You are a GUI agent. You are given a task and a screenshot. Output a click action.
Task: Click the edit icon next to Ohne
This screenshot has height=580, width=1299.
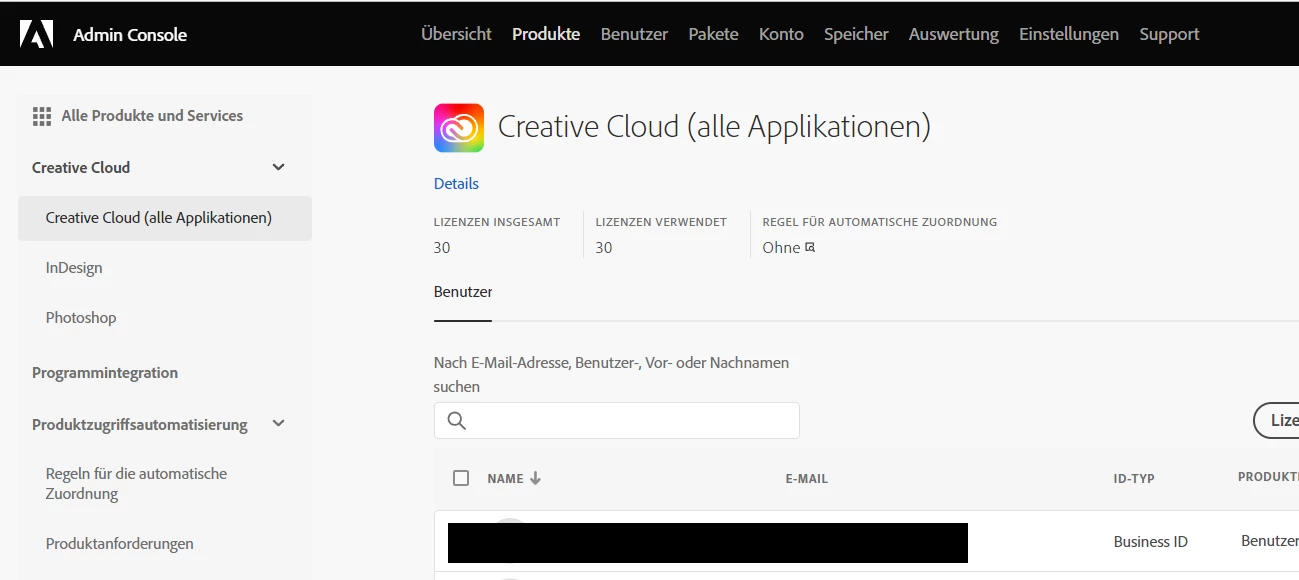[810, 247]
